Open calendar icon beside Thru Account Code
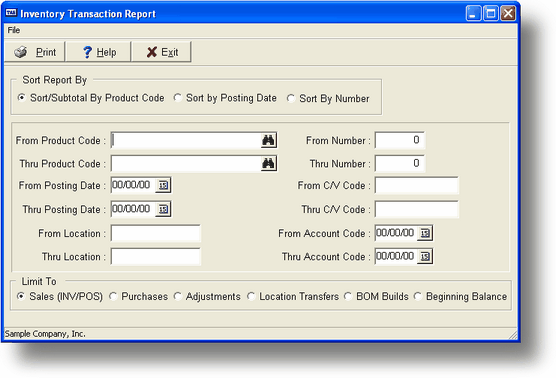The width and height of the screenshot is (556, 378). (x=425, y=256)
